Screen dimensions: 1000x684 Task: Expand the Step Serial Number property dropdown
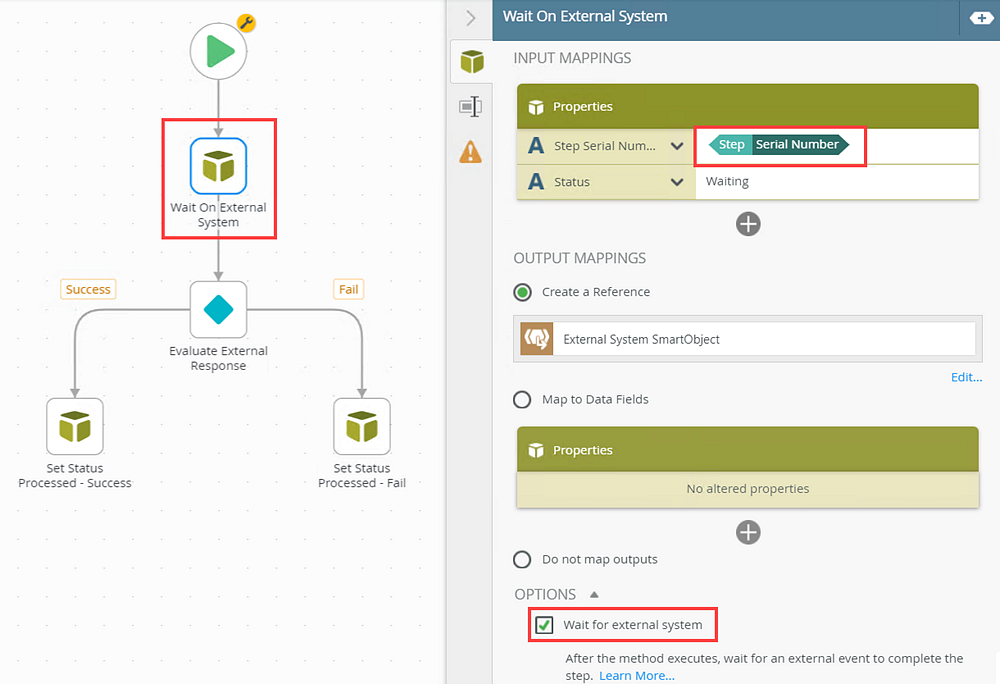677,146
